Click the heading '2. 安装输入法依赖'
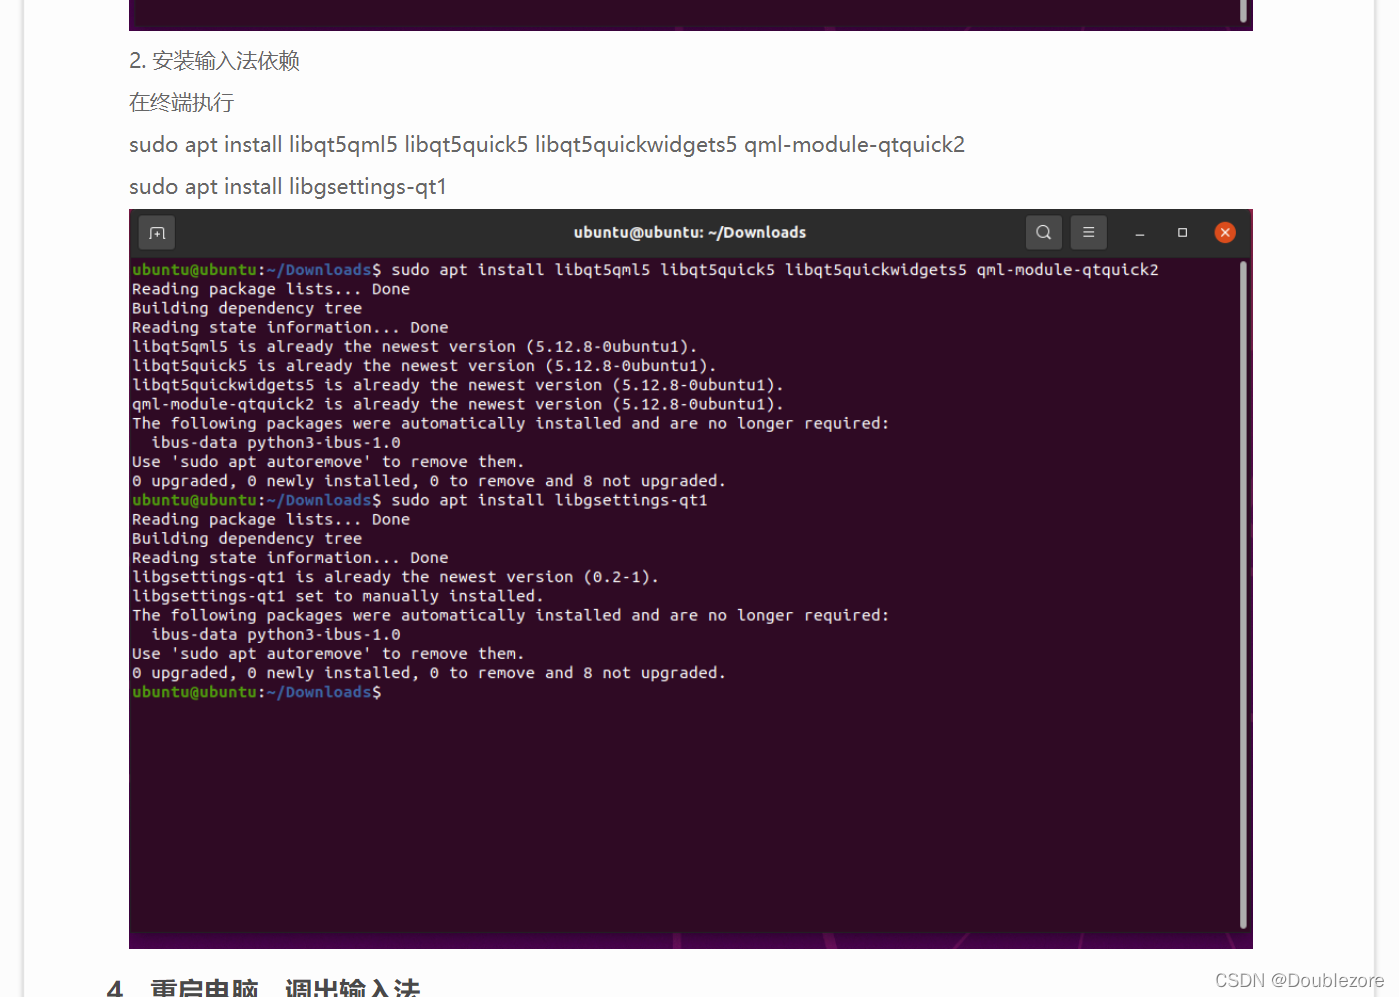 214,61
